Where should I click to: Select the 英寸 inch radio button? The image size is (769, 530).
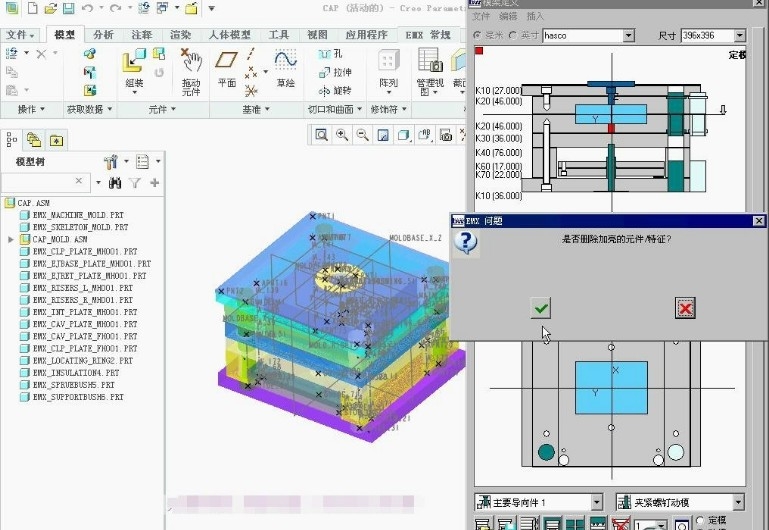pos(513,35)
